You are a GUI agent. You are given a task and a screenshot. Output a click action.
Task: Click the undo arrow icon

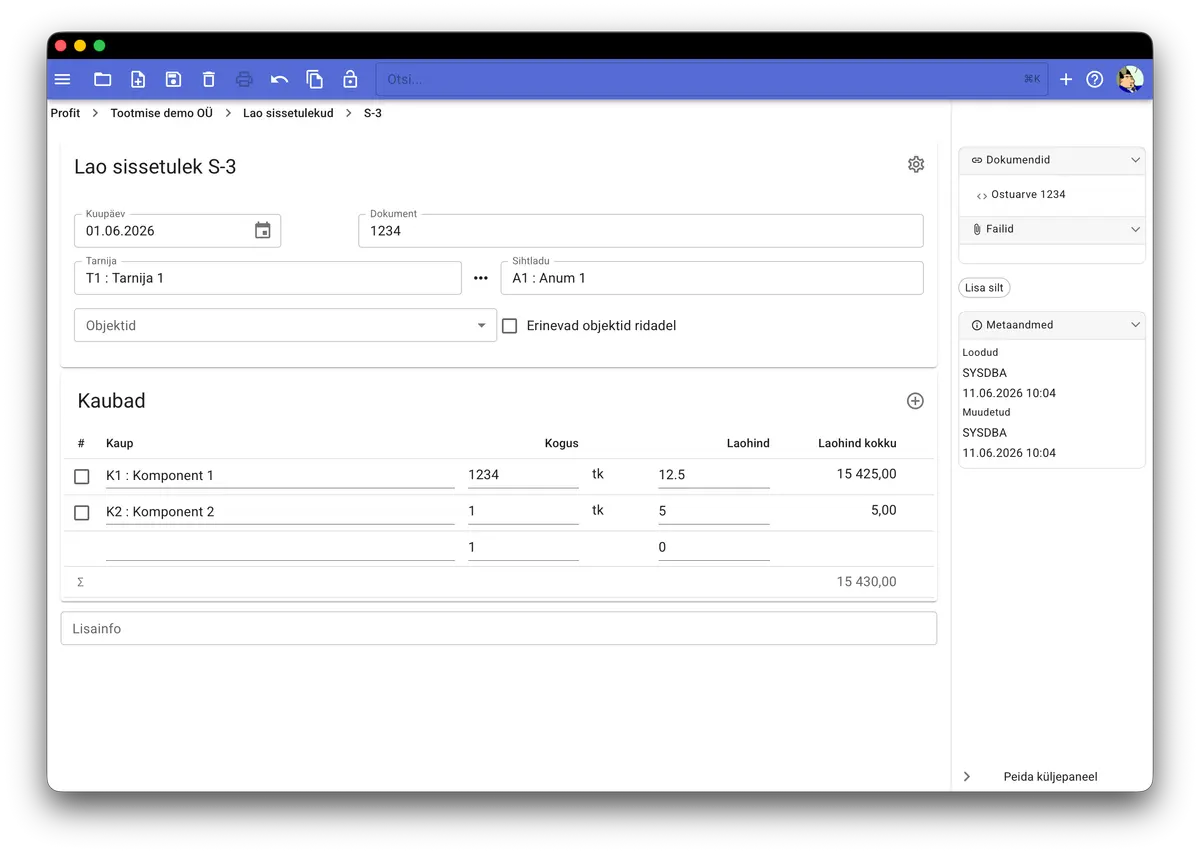pos(279,79)
